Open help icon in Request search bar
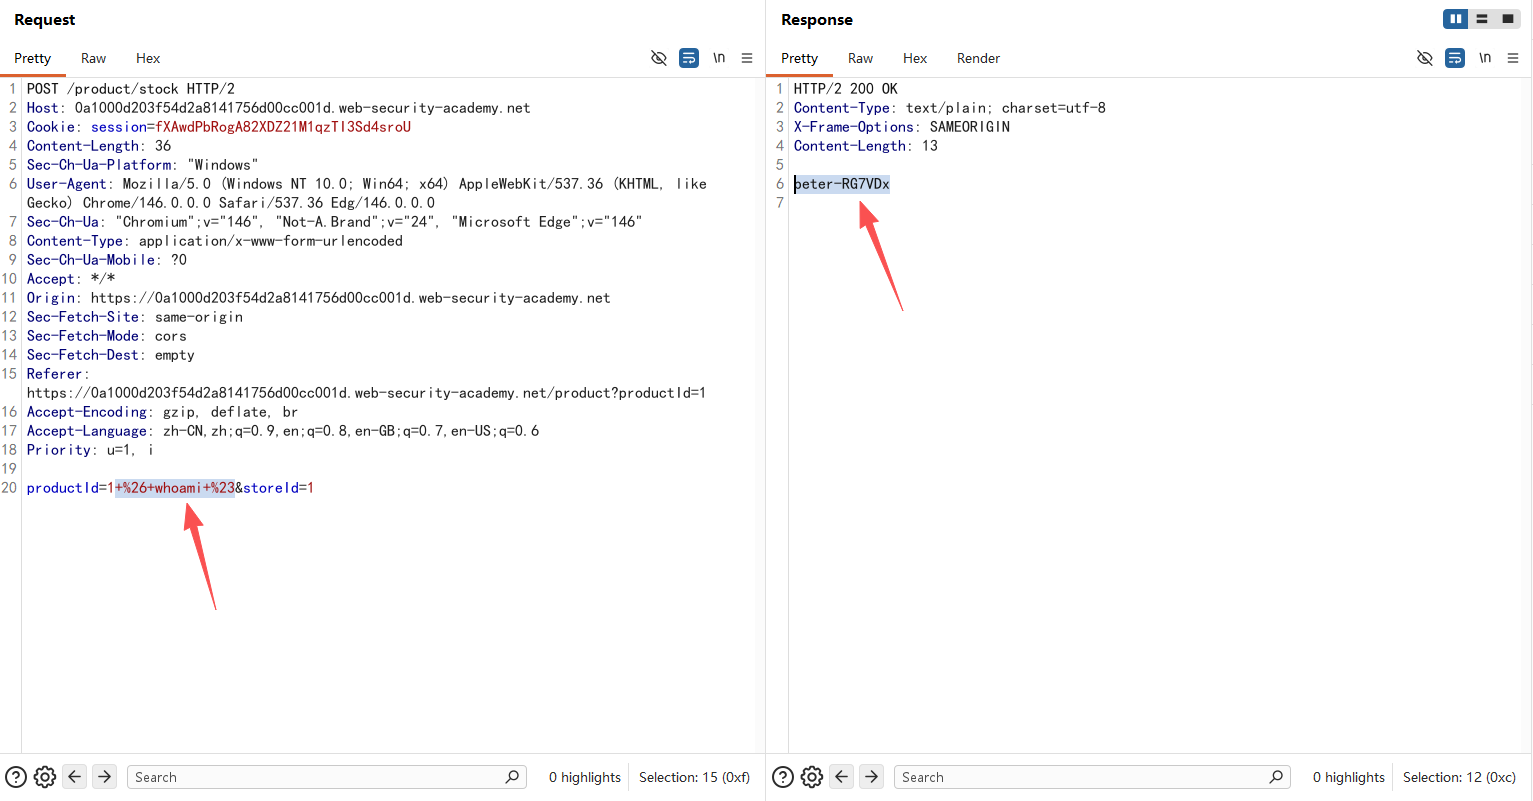Viewport: 1533px width, 801px height. click(x=16, y=777)
